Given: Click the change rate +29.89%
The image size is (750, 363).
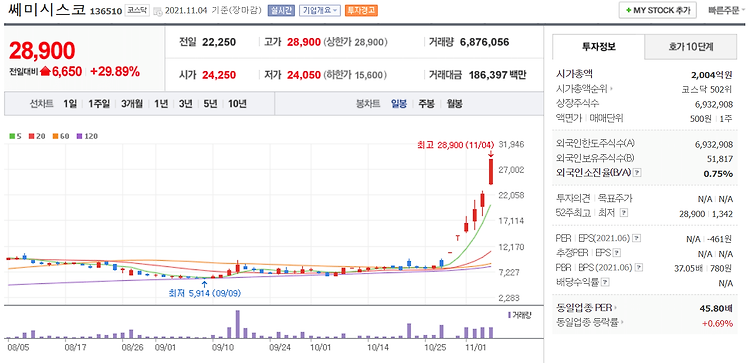Looking at the screenshot, I should [115, 72].
